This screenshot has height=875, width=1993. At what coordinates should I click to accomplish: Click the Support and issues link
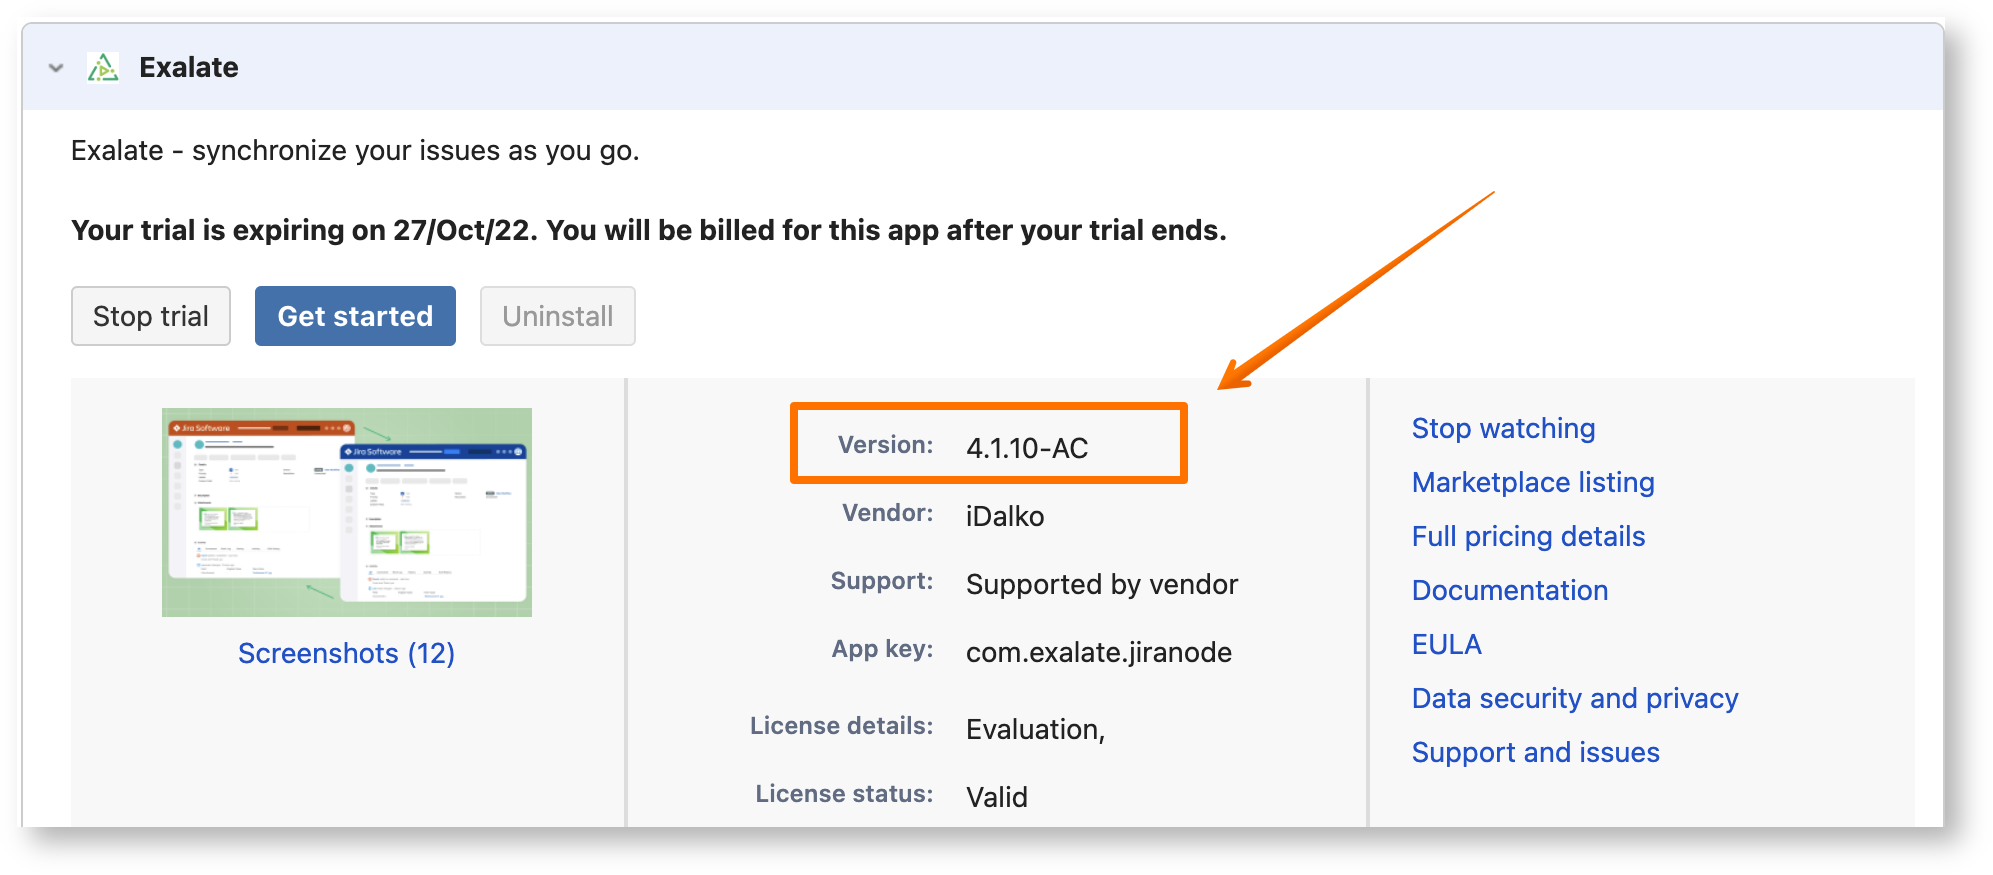click(1536, 752)
